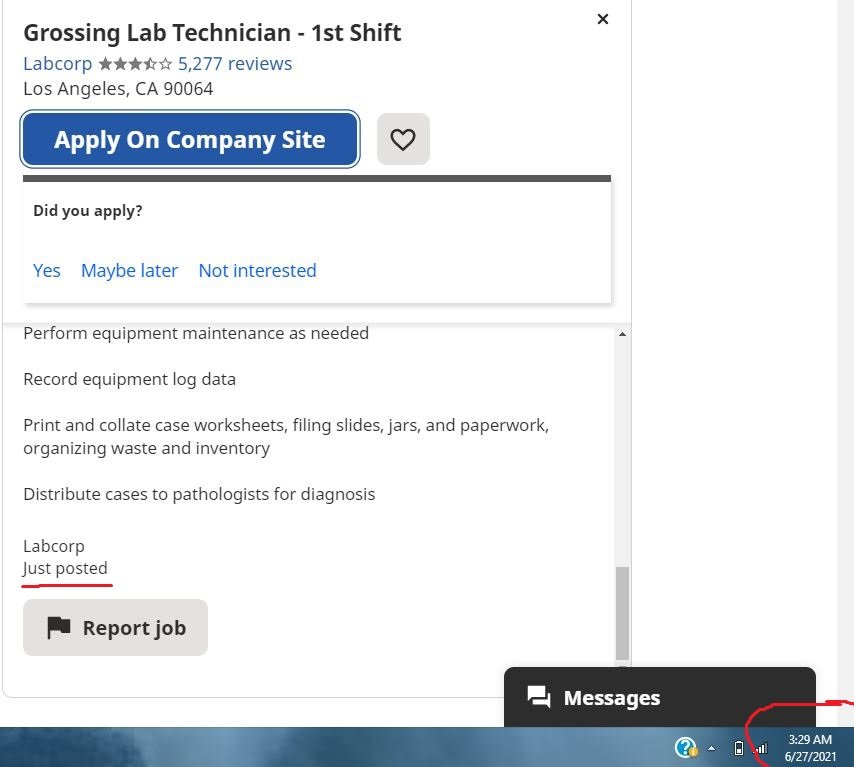Image resolution: width=854 pixels, height=767 pixels.
Task: Open the help icon in system tray
Action: coord(685,747)
